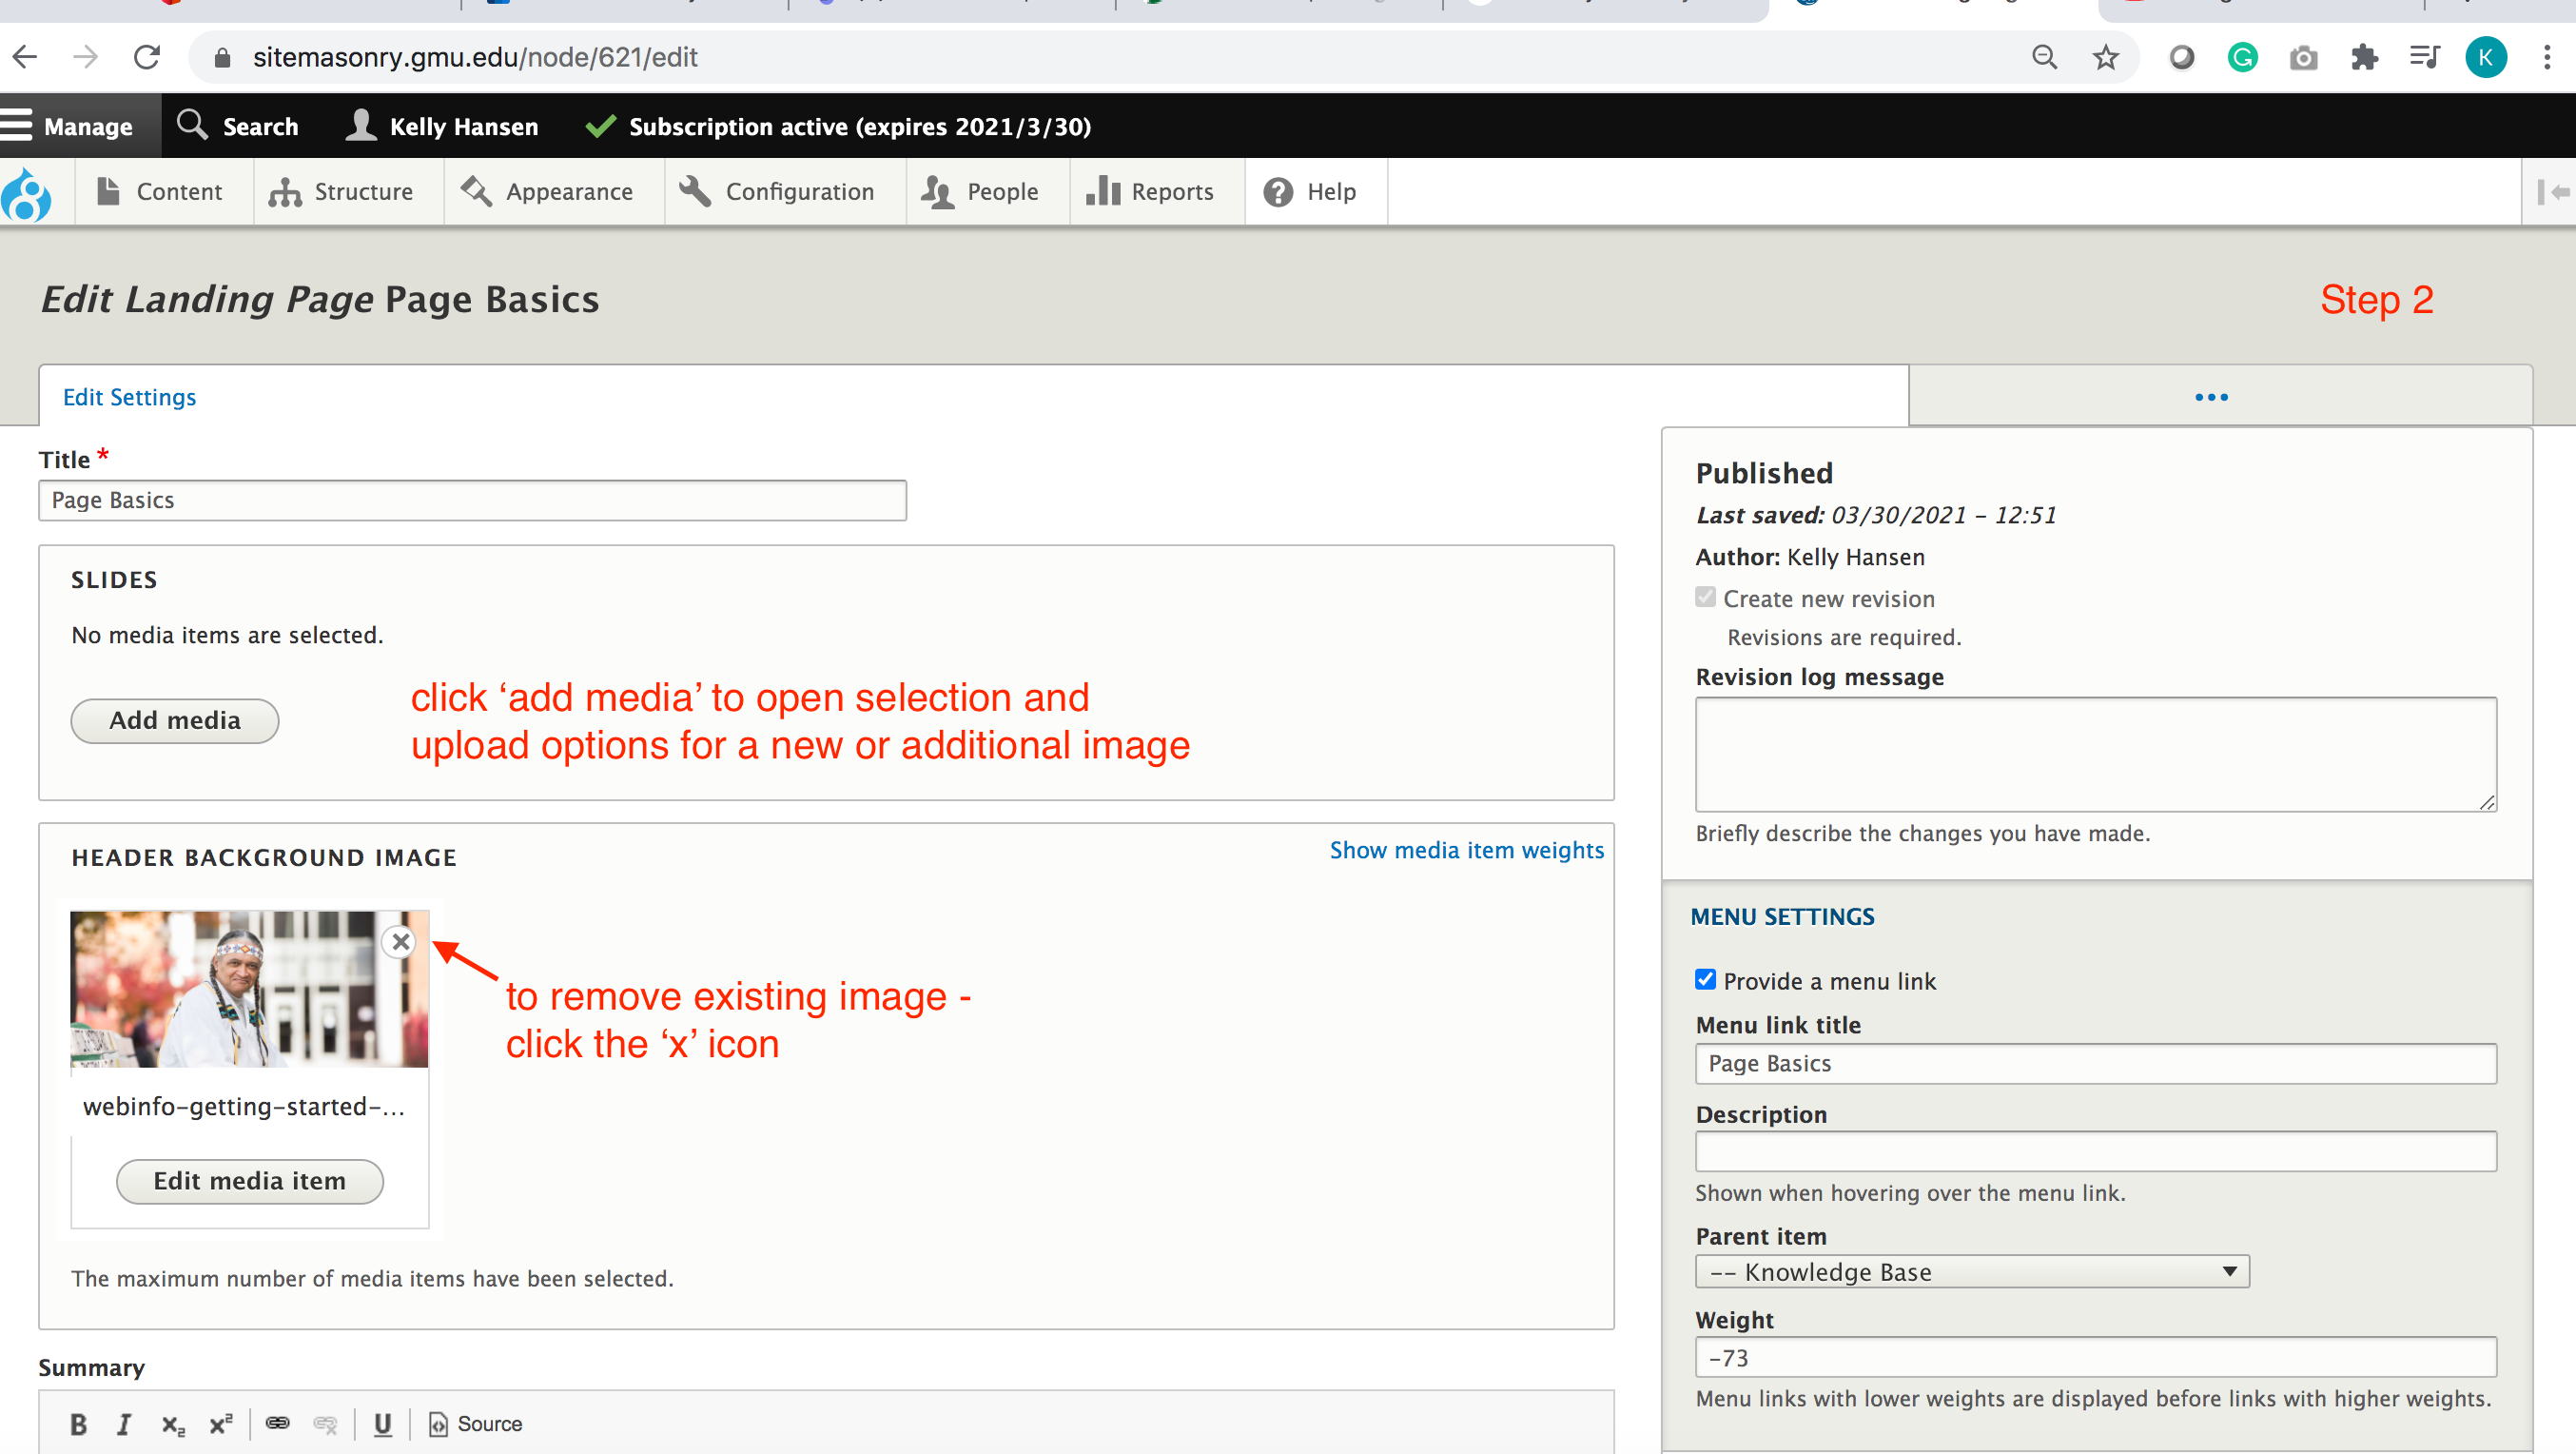Bookmark page with star icon

pyautogui.click(x=2105, y=58)
